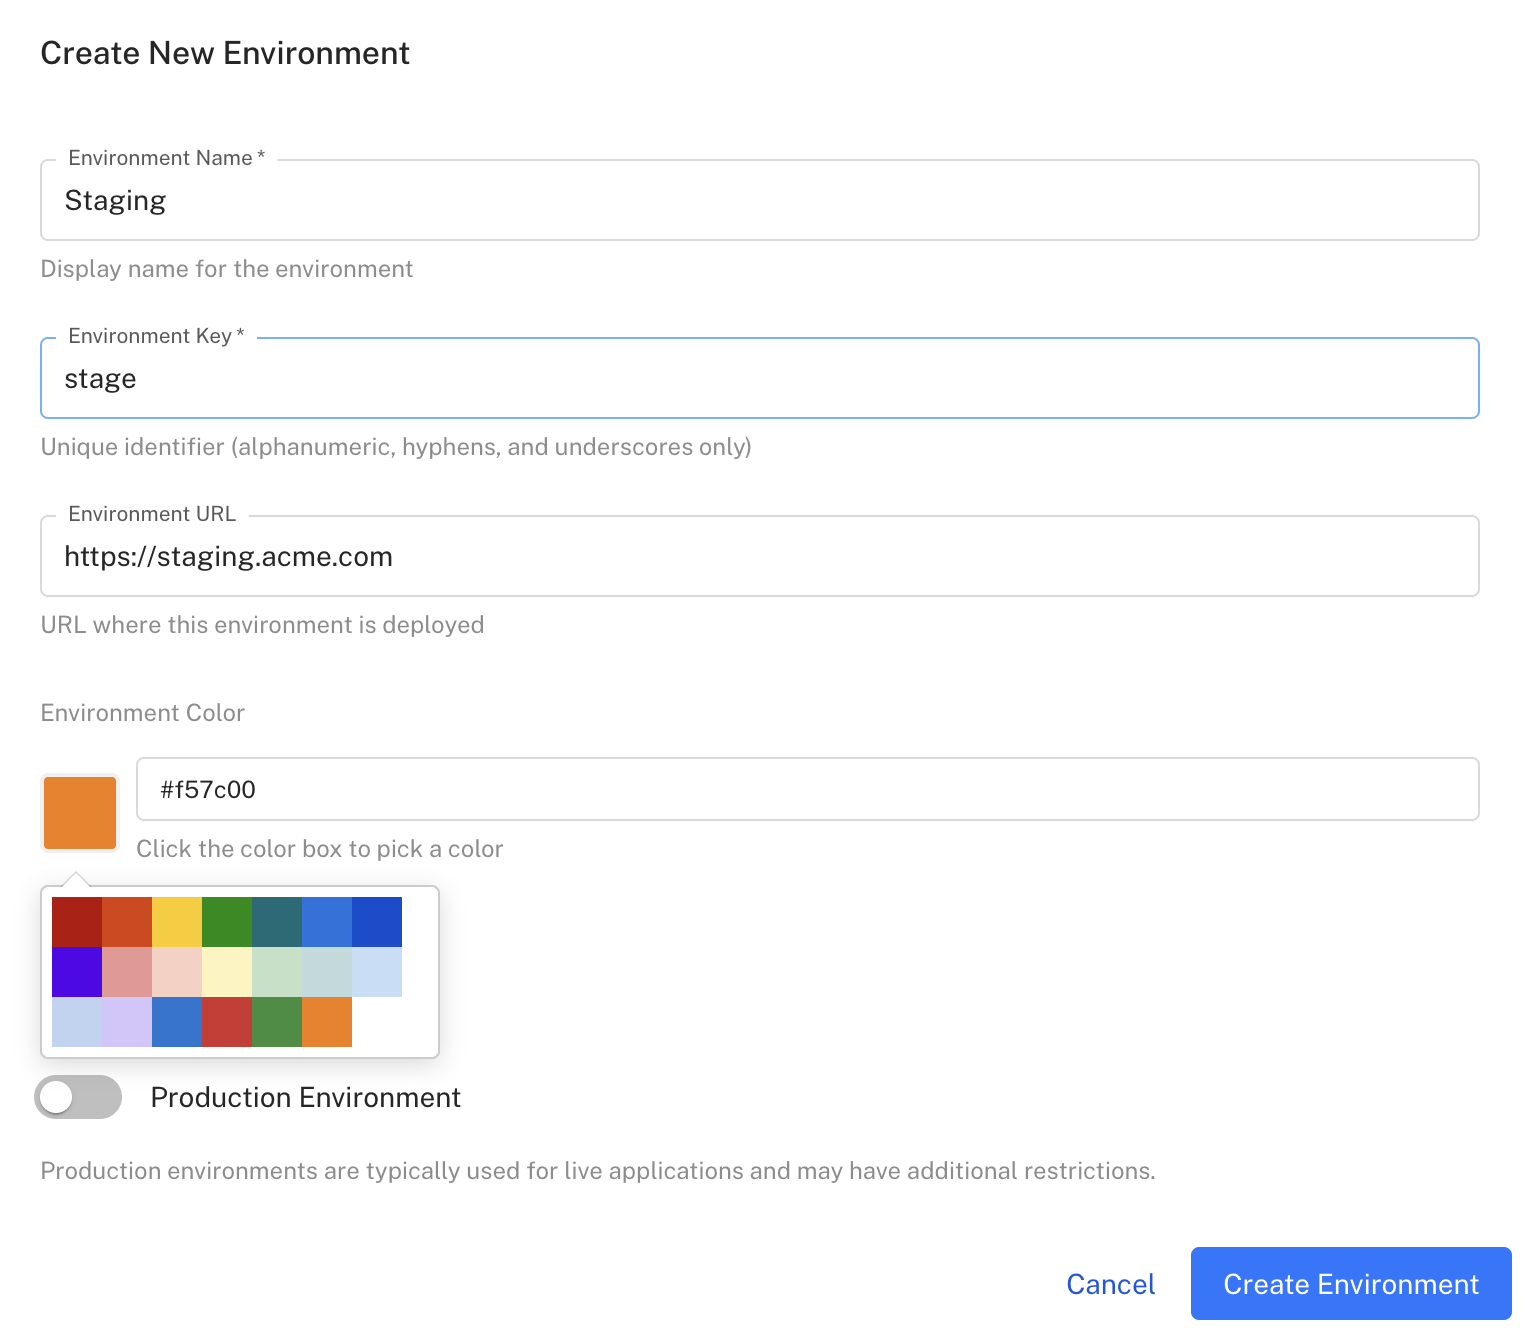The height and width of the screenshot is (1334, 1524).
Task: Click the Production Environment label text
Action: (305, 1098)
